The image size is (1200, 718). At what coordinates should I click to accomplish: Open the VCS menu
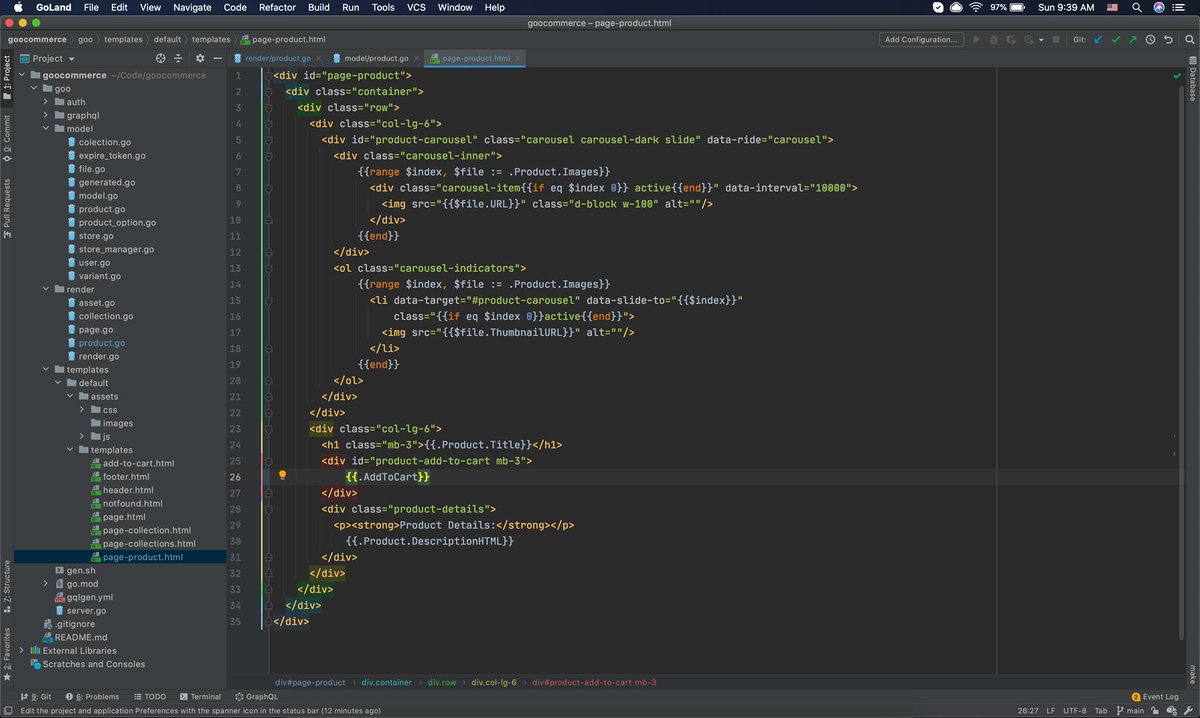416,7
